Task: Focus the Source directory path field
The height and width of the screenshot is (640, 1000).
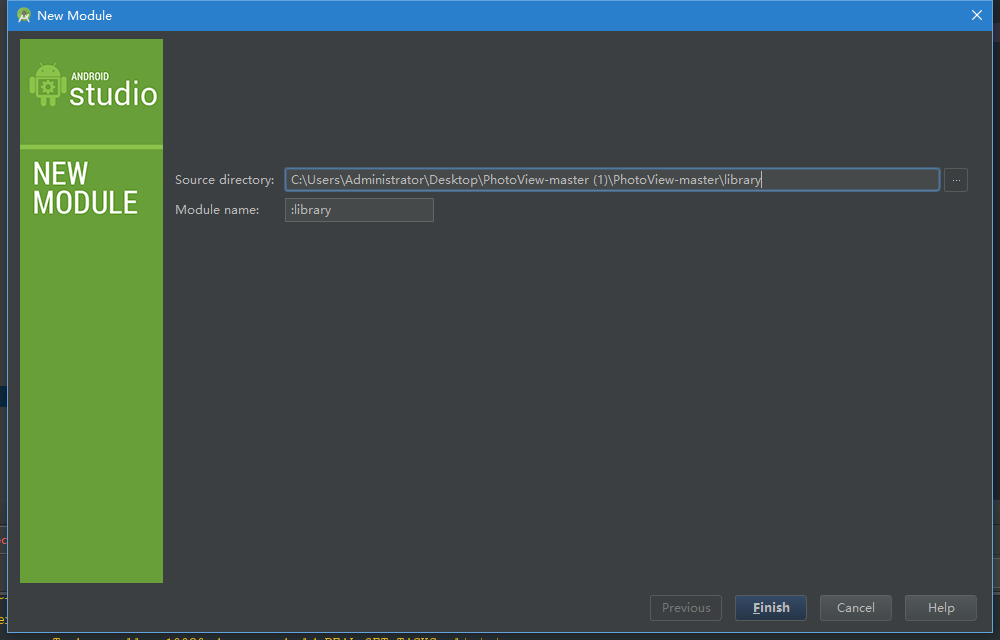Action: tap(612, 180)
